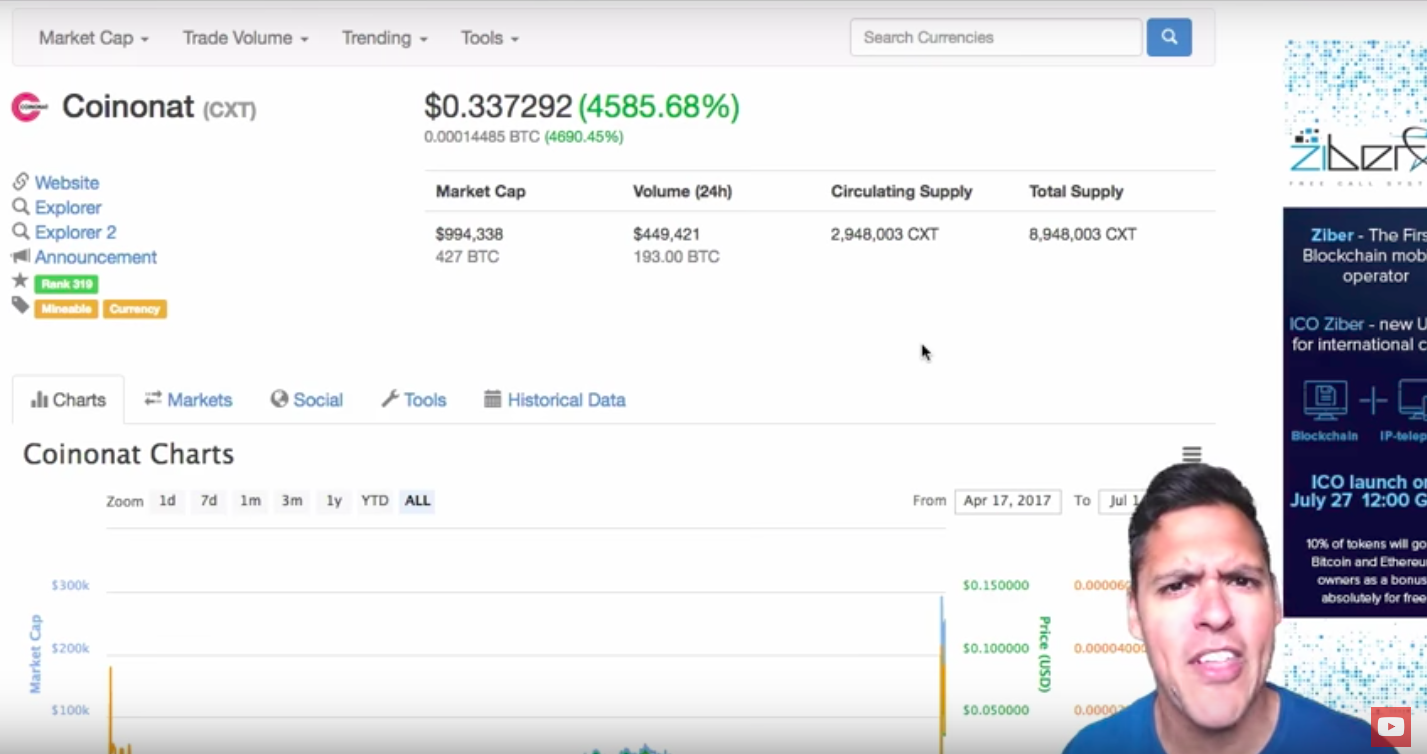The image size is (1427, 754).
Task: Click the market cap value $994,338
Action: pyautogui.click(x=469, y=234)
